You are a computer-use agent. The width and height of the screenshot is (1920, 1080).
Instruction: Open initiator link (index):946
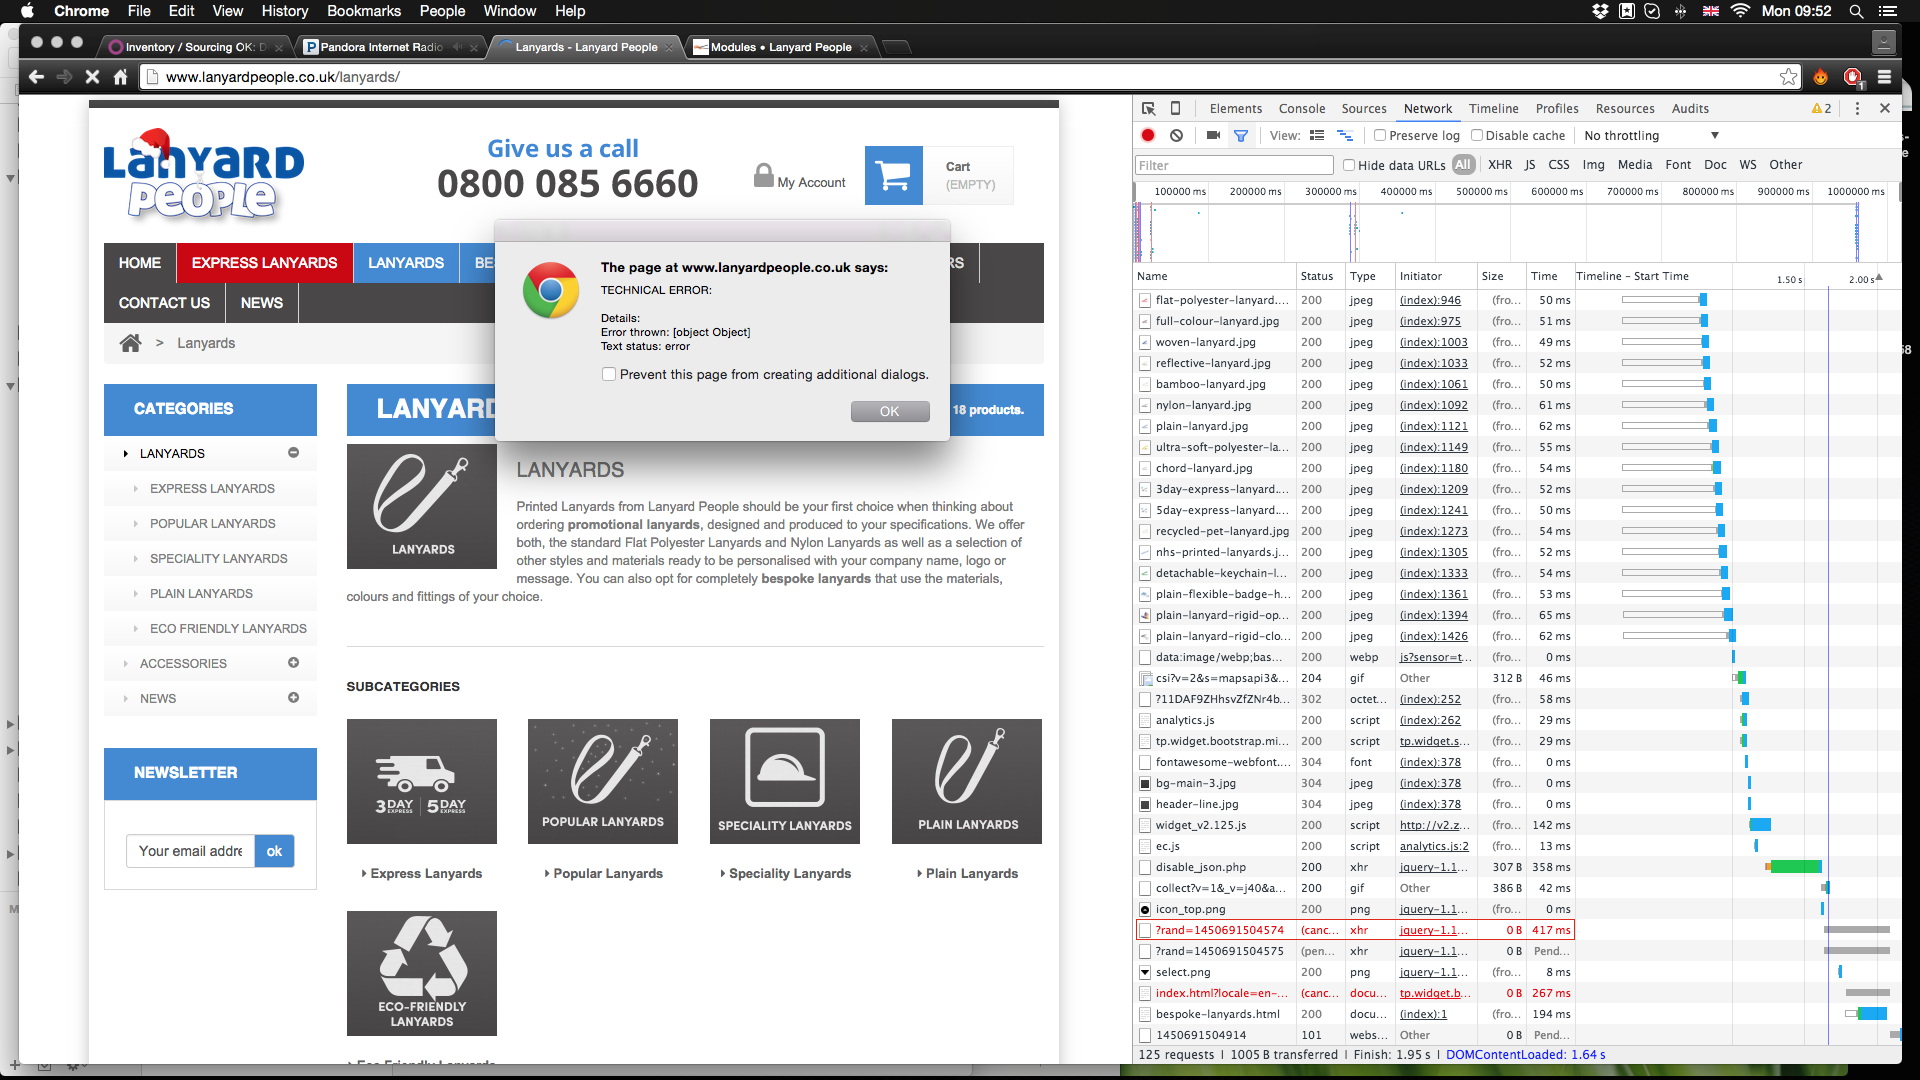click(x=1430, y=300)
